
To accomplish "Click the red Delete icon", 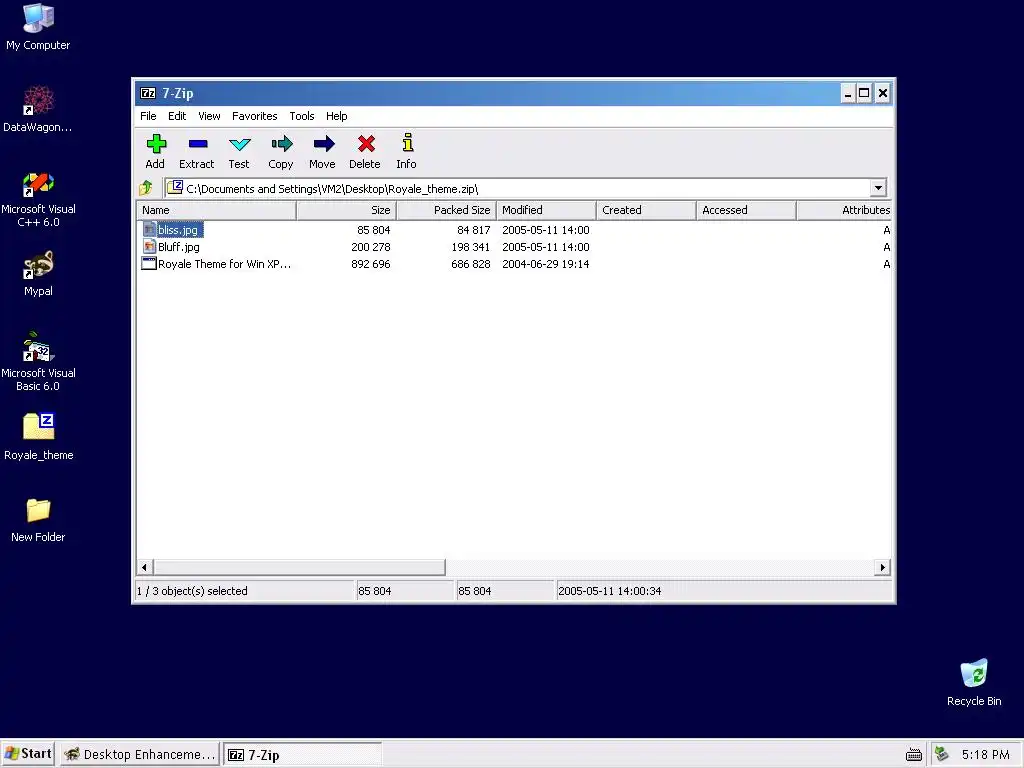I will coord(366,144).
